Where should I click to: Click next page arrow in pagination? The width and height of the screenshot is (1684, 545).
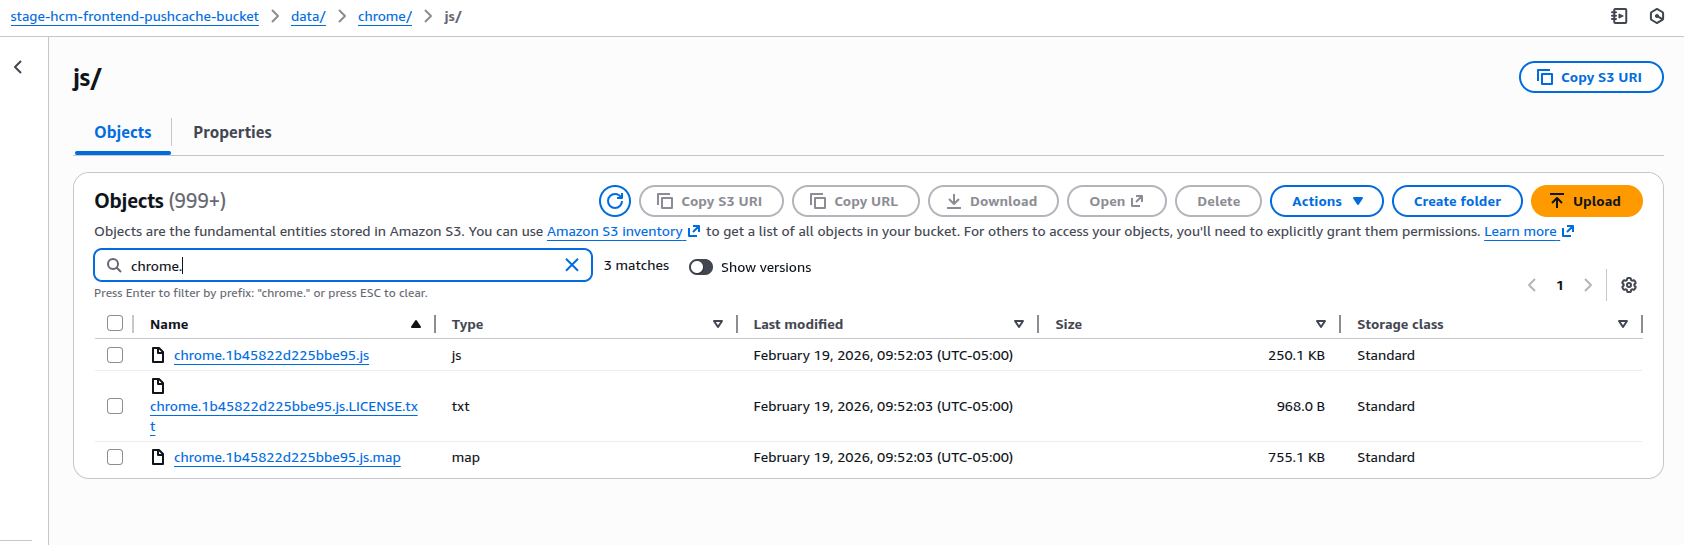point(1588,285)
